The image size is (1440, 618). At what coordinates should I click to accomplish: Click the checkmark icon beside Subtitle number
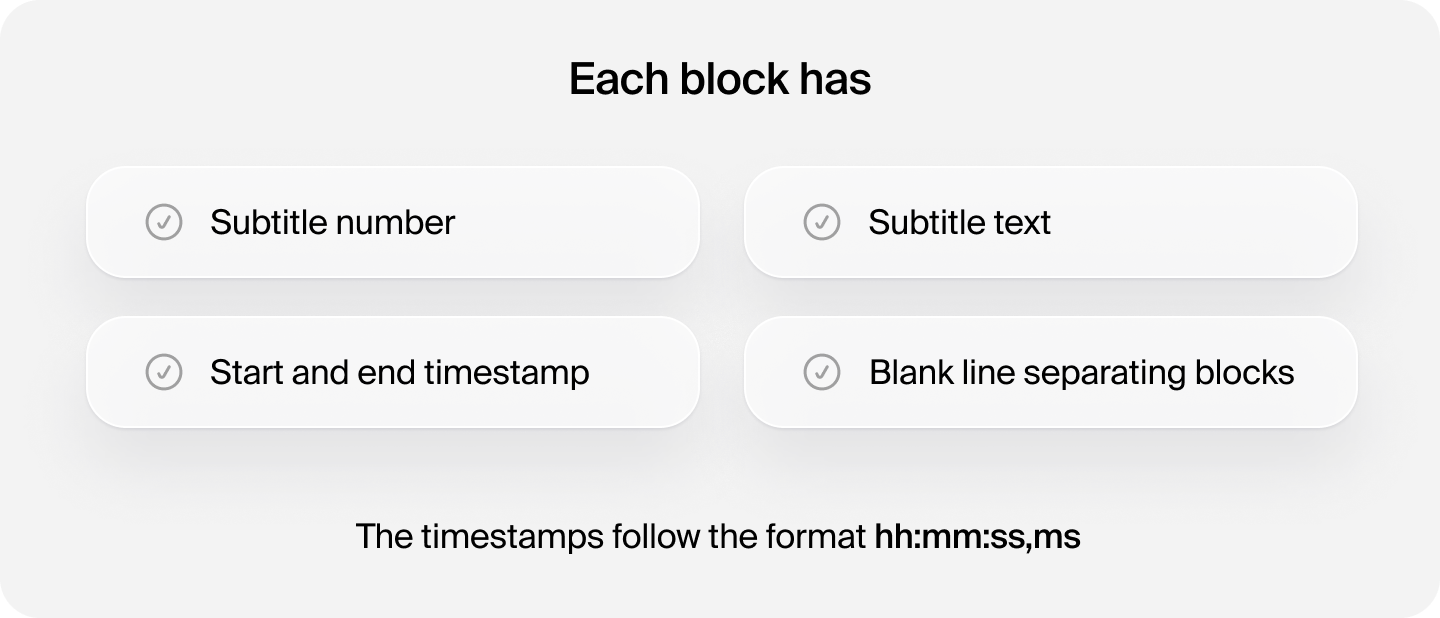(164, 222)
